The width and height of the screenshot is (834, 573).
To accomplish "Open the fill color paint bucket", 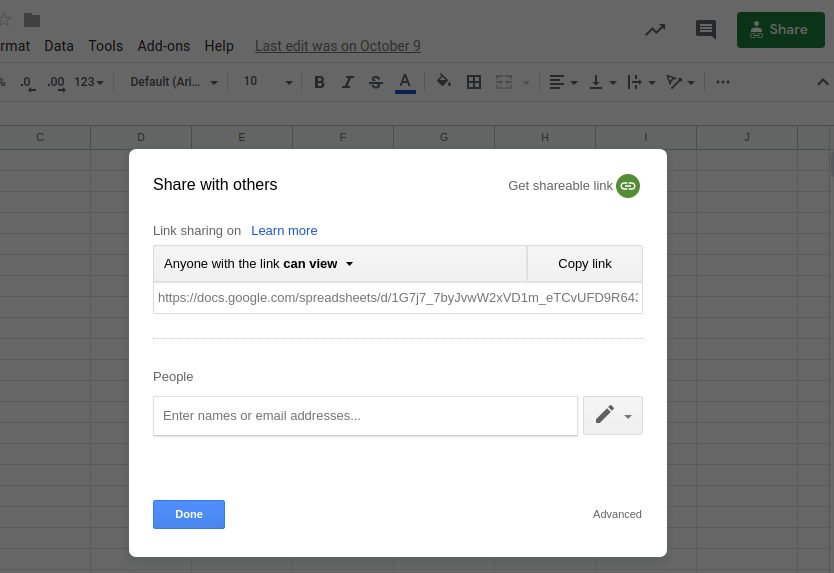I will 444,81.
